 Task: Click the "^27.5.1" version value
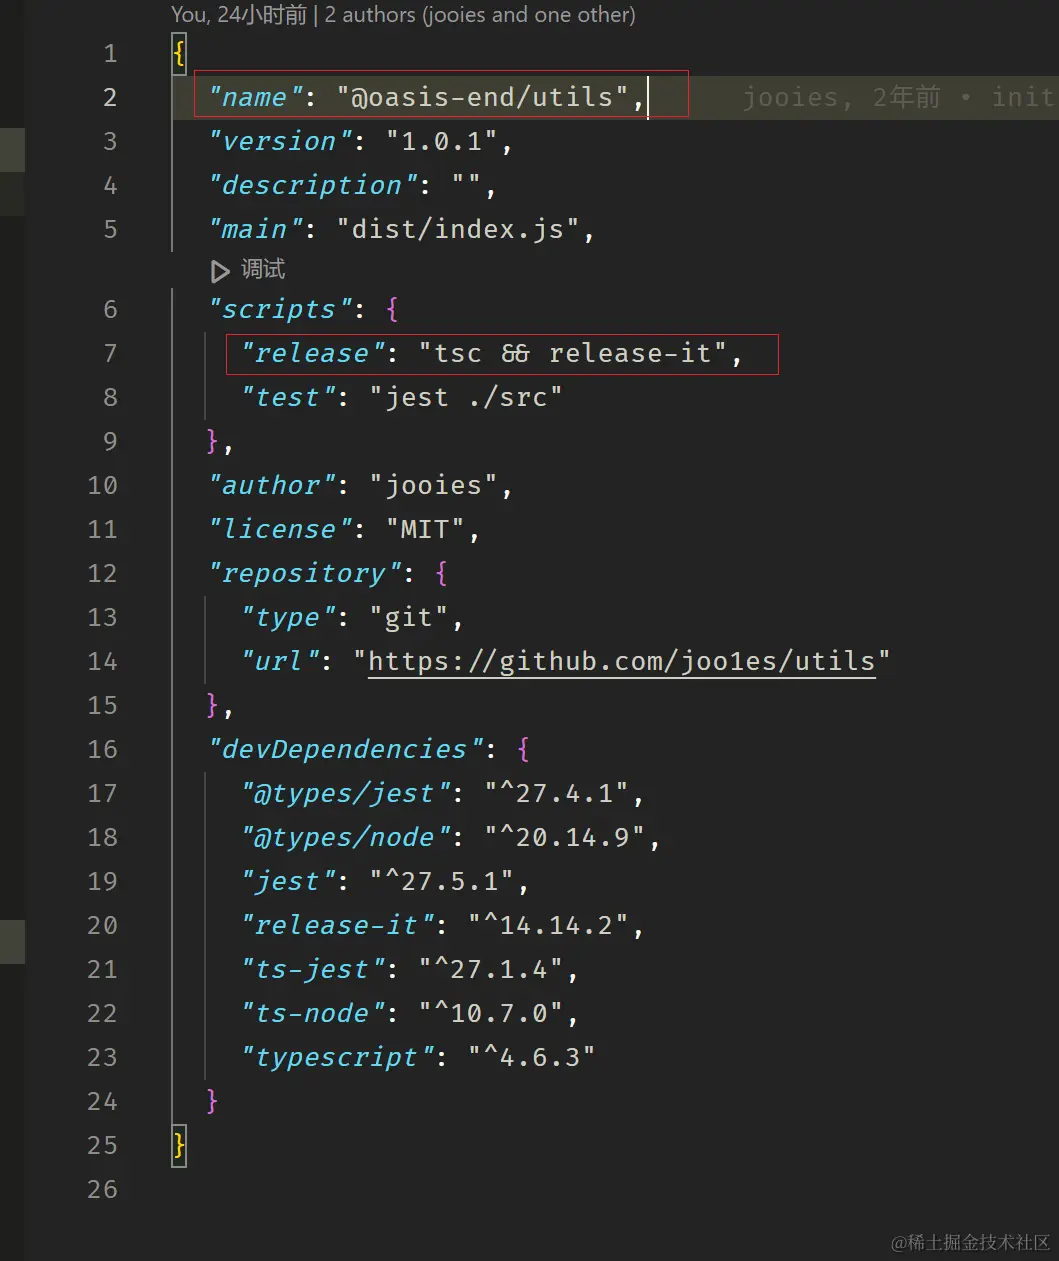(x=442, y=881)
